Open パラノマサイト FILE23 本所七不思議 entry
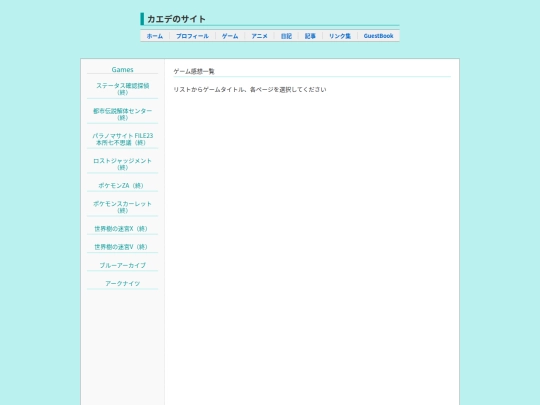The height and width of the screenshot is (405, 540). (123, 139)
